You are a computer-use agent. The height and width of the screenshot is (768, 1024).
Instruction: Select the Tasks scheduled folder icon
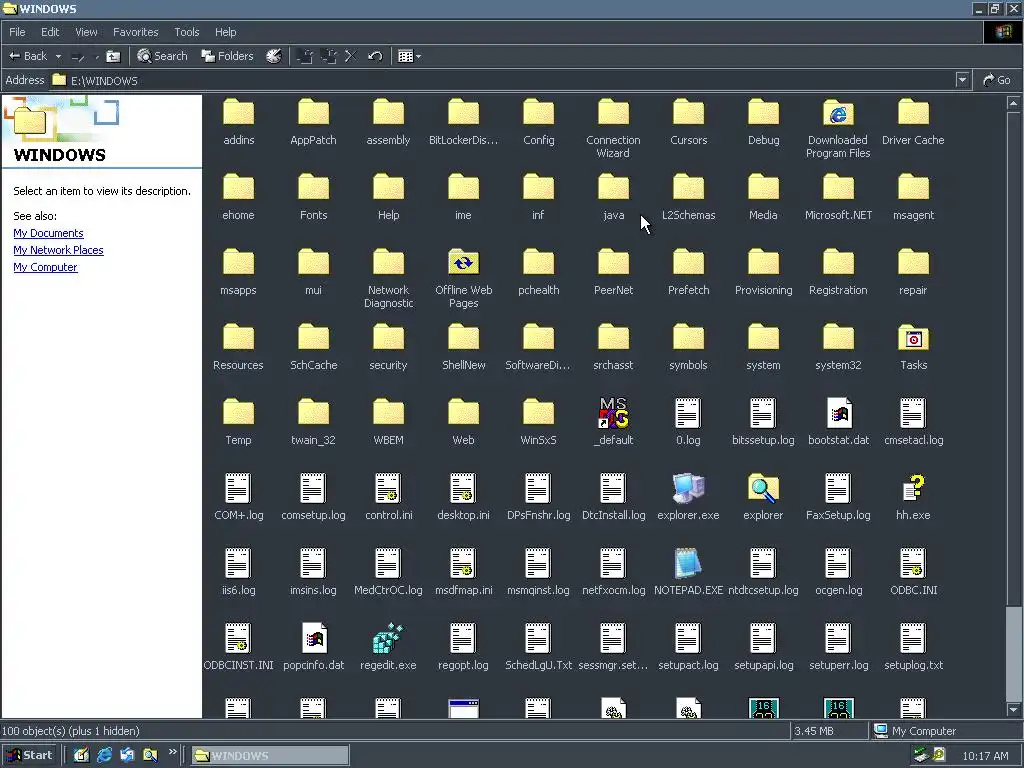(913, 338)
